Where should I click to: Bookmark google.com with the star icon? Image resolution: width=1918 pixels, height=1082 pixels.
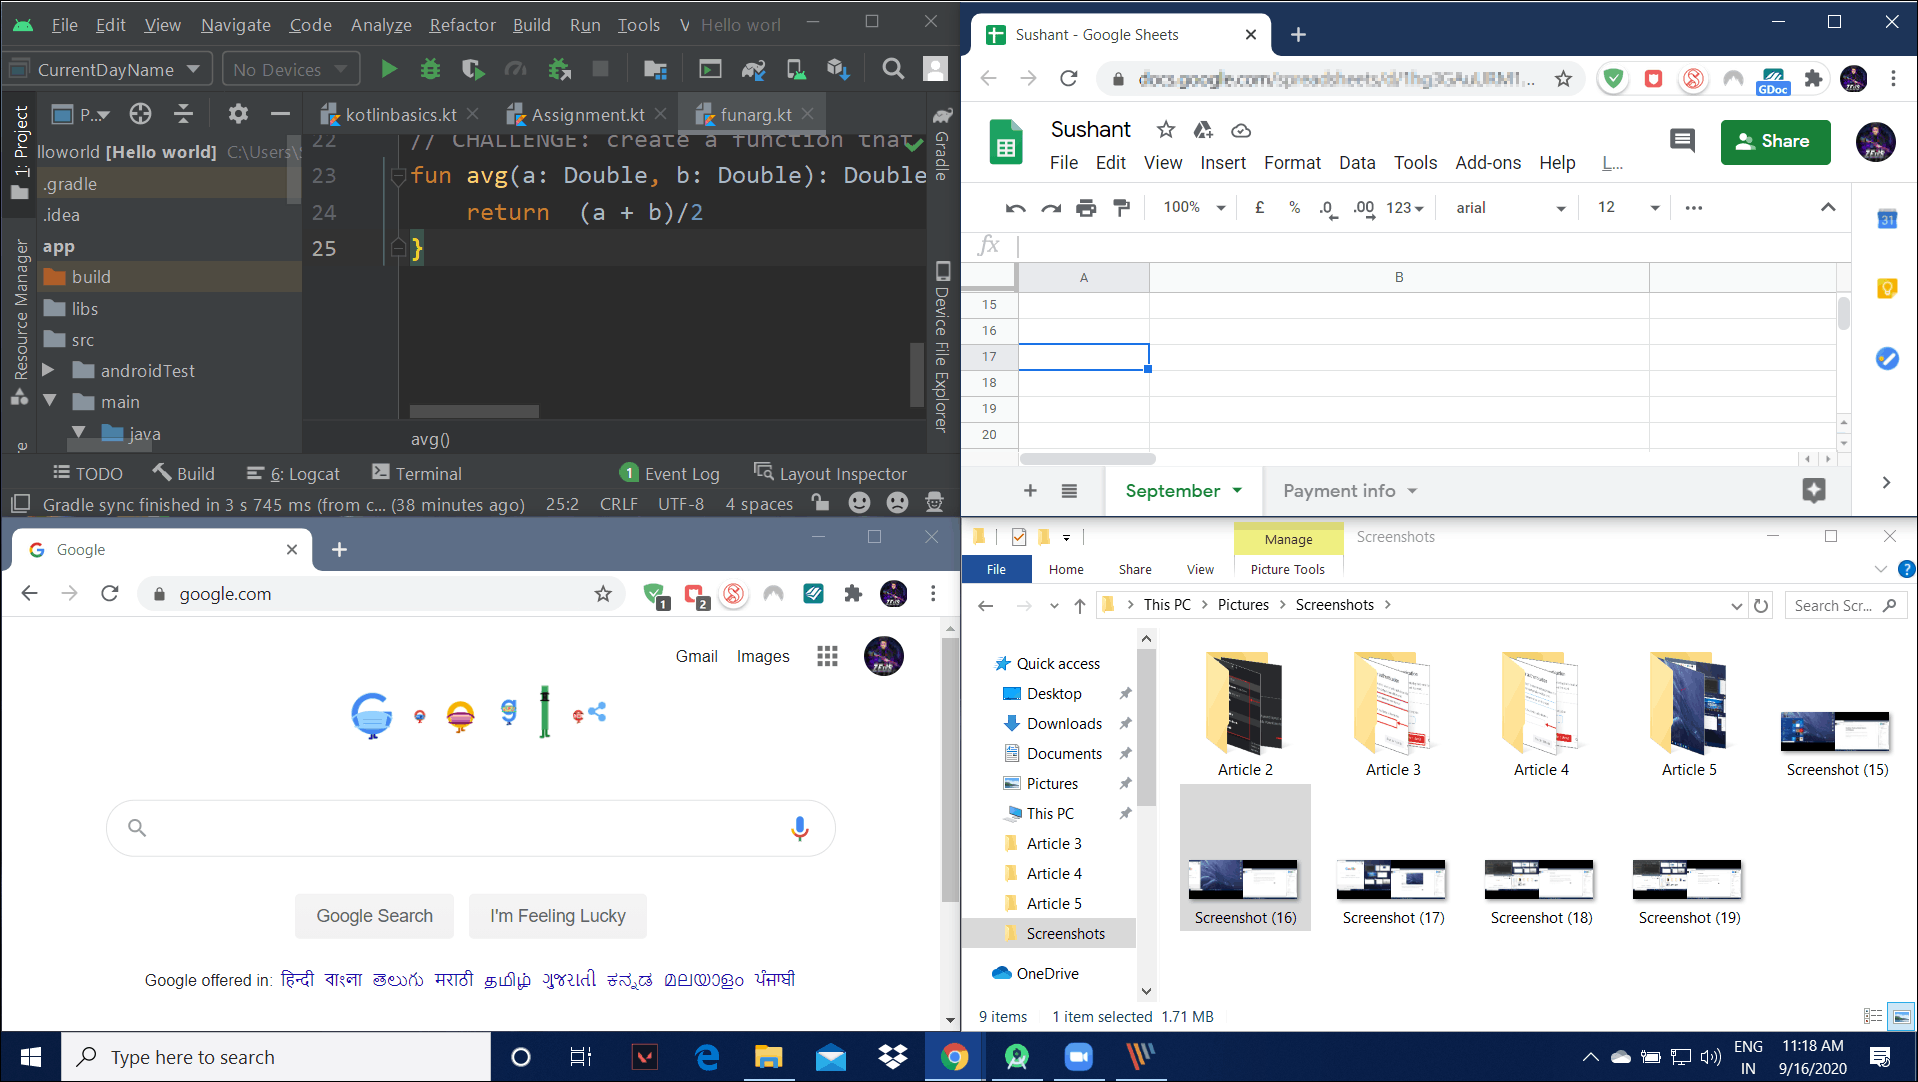(x=603, y=593)
